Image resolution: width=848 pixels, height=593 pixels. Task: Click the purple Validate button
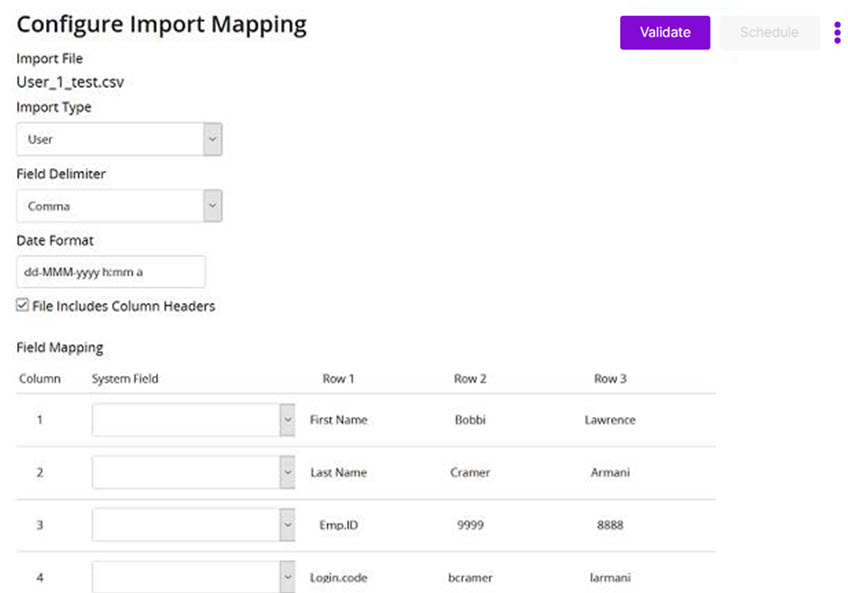pyautogui.click(x=665, y=32)
